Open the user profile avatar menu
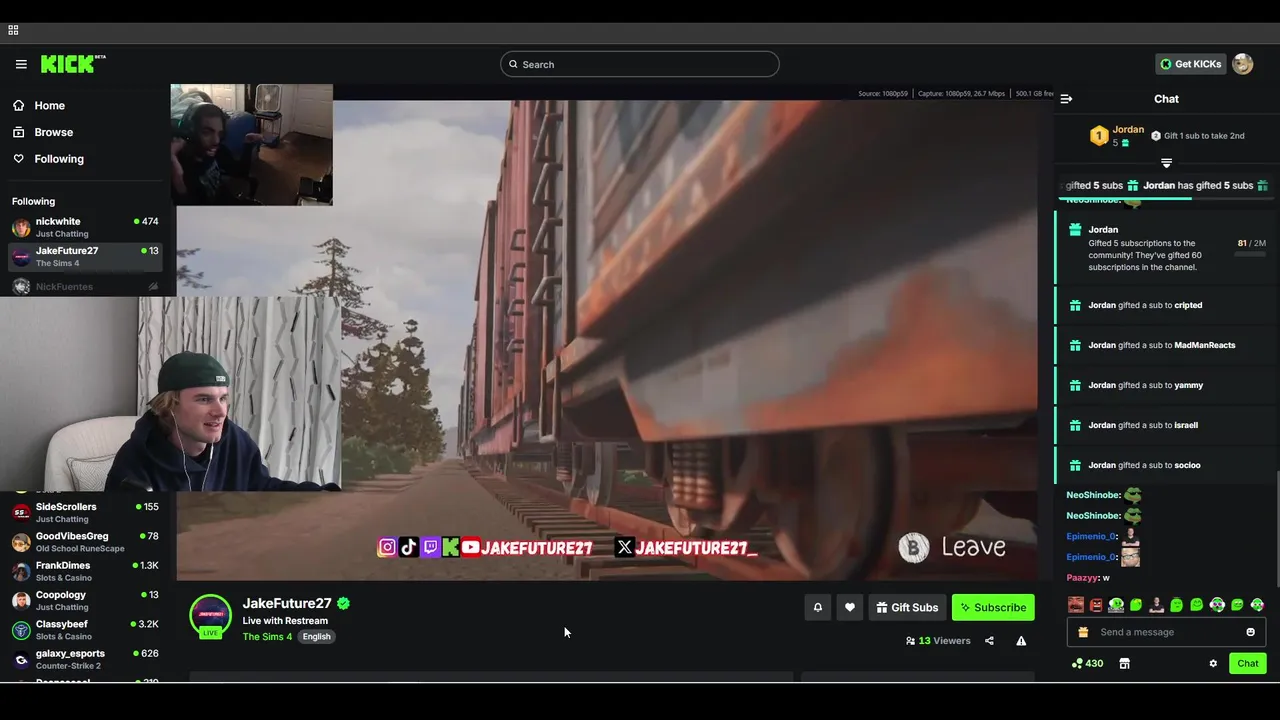This screenshot has width=1280, height=720. click(x=1243, y=64)
